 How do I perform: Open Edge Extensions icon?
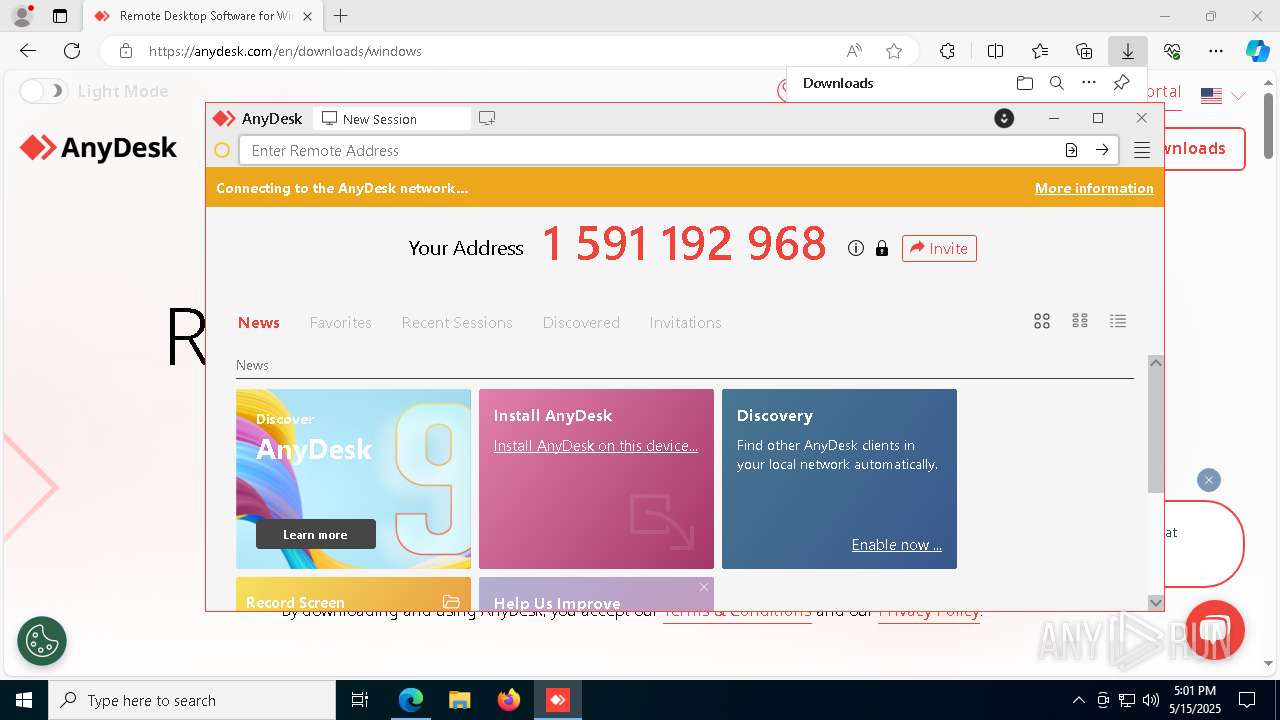(x=947, y=51)
